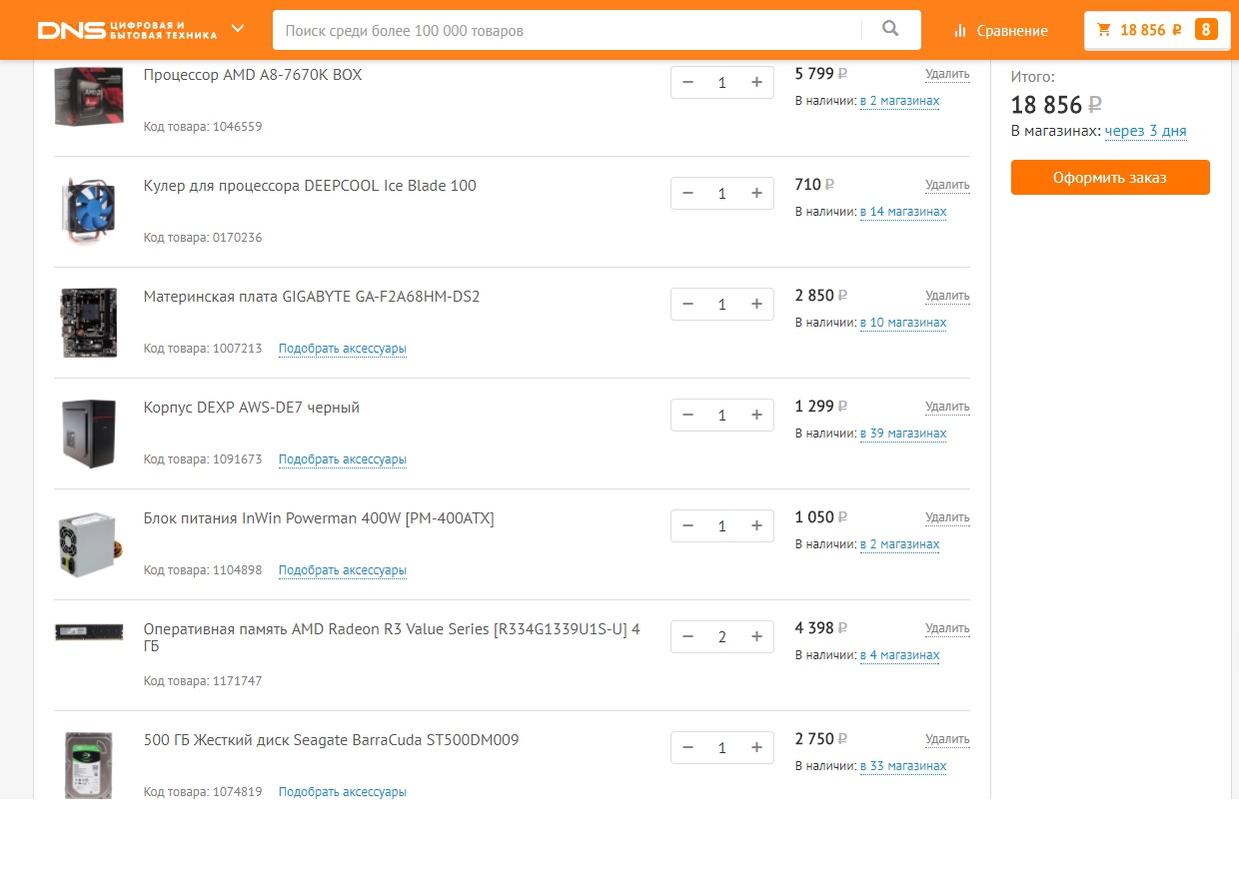Decrease quantity of Seagate BarraCuda hard disk
This screenshot has width=1239, height=895.
coord(688,748)
